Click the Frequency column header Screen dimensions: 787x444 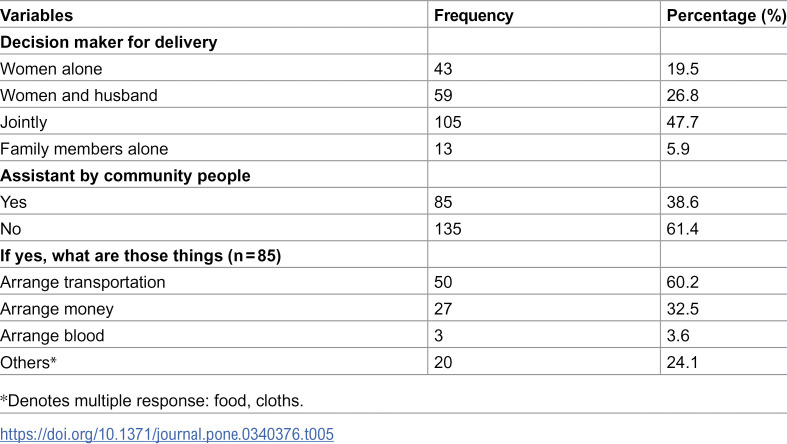pyautogui.click(x=473, y=16)
